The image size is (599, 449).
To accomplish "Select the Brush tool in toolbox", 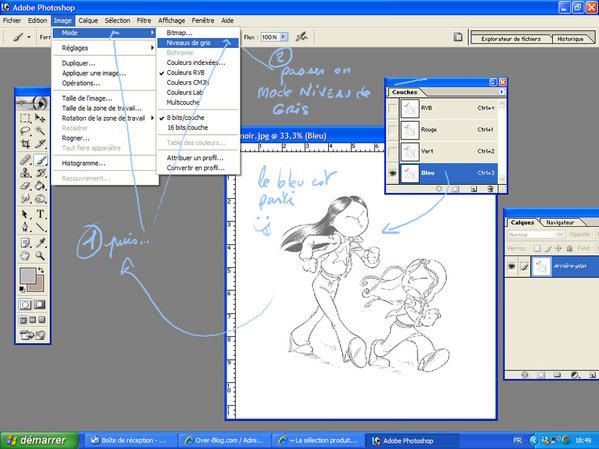I will click(40, 160).
